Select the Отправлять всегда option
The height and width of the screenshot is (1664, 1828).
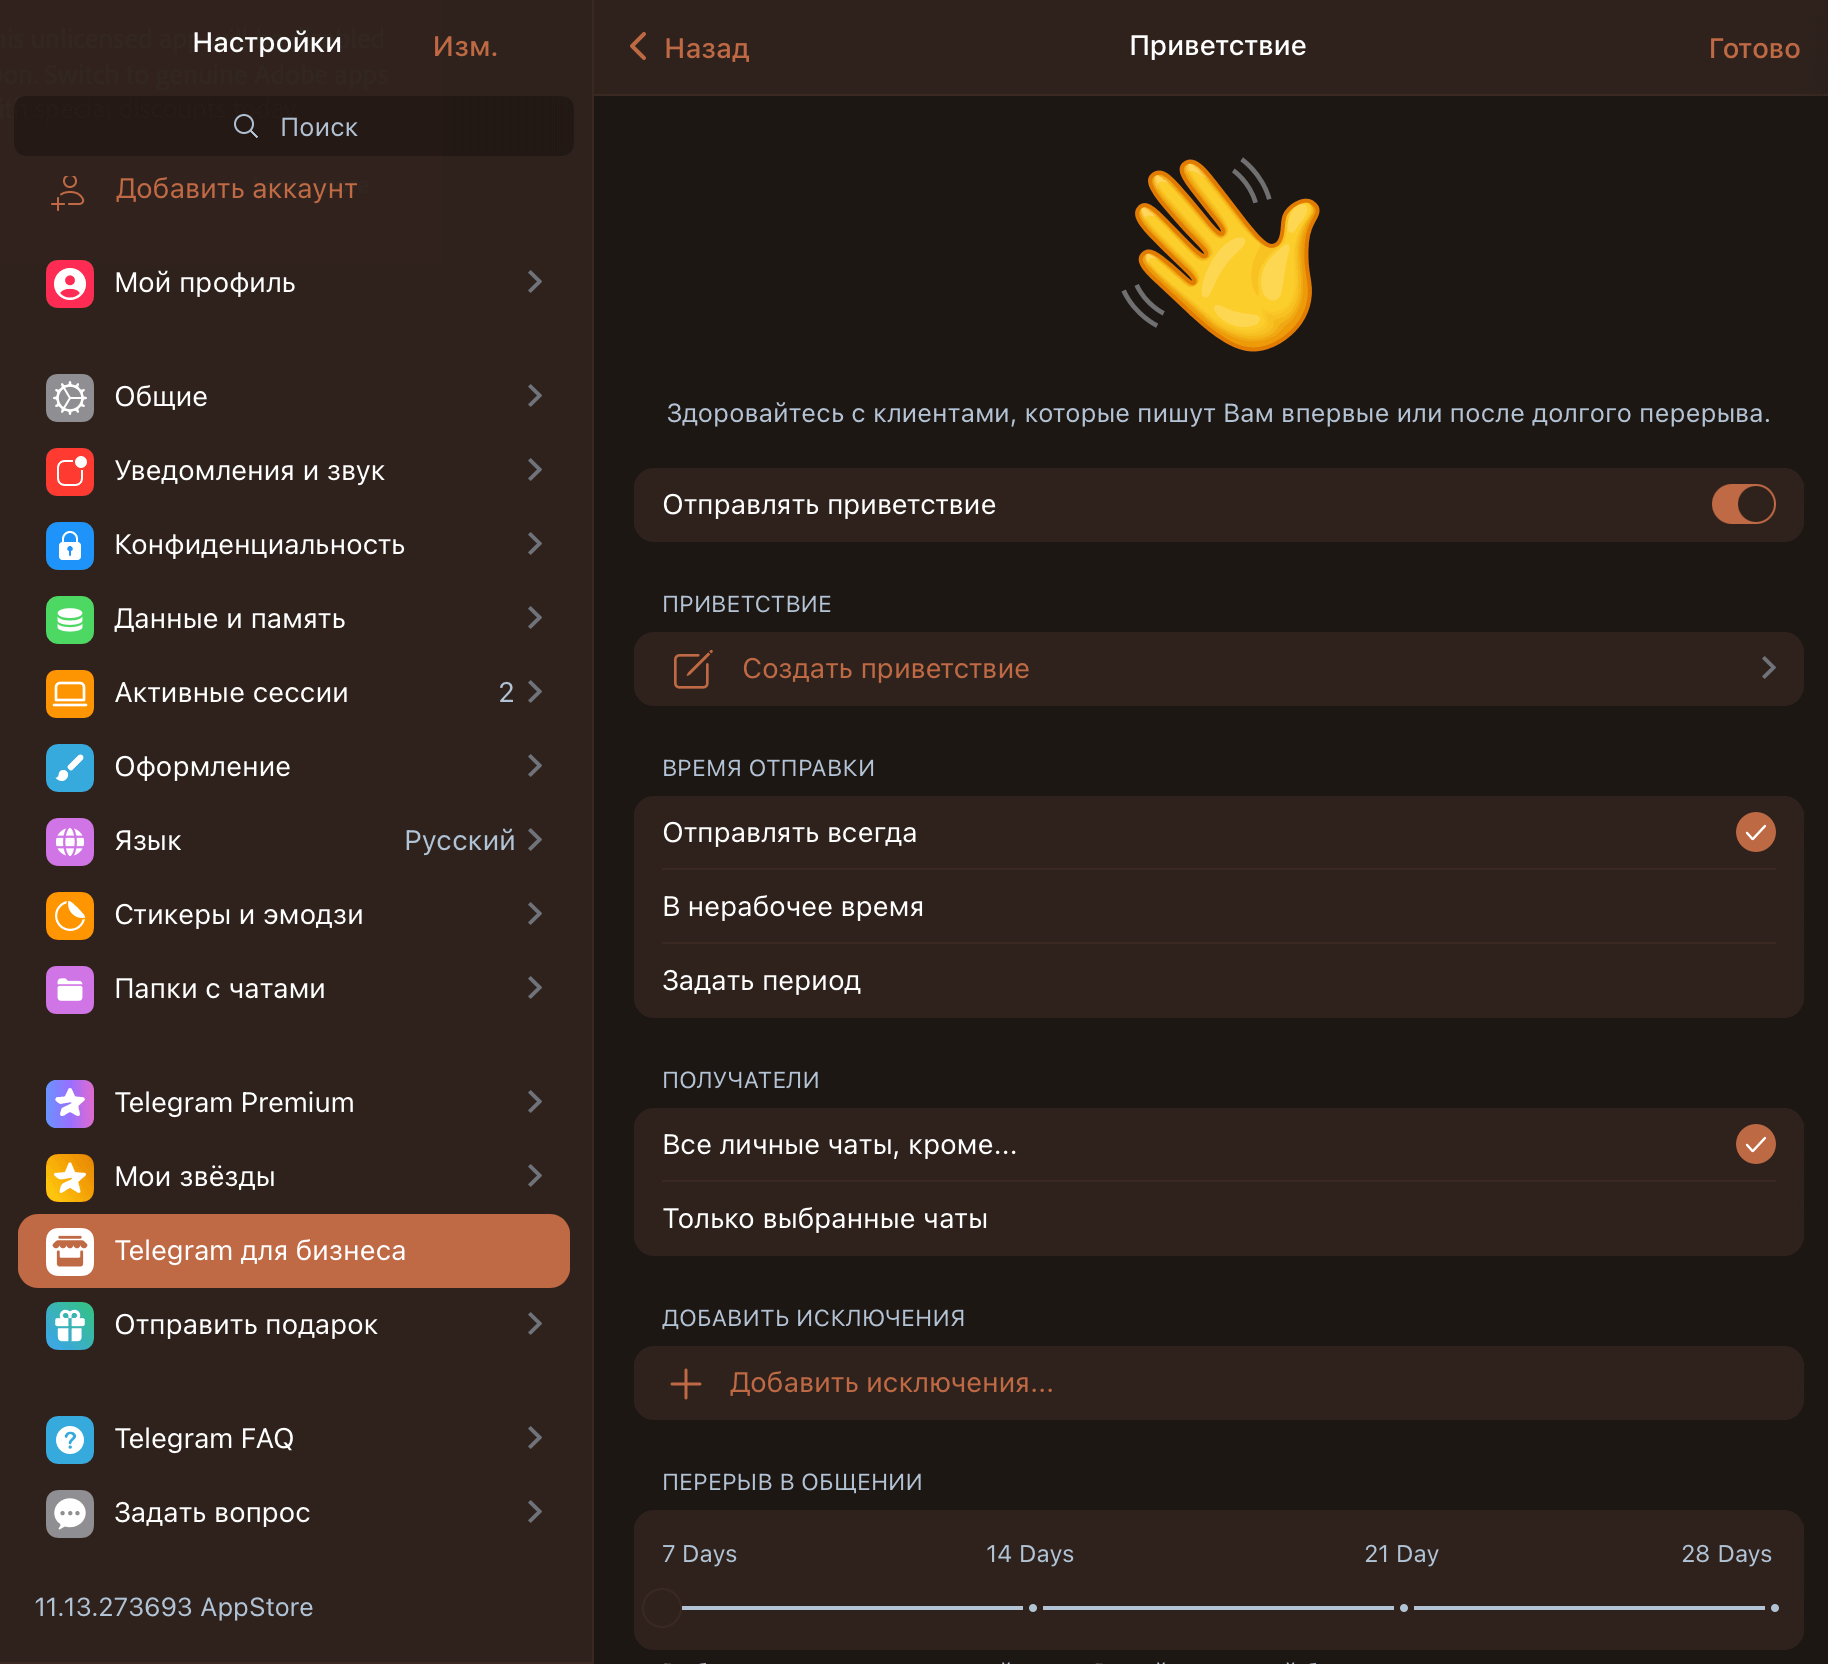(1218, 833)
